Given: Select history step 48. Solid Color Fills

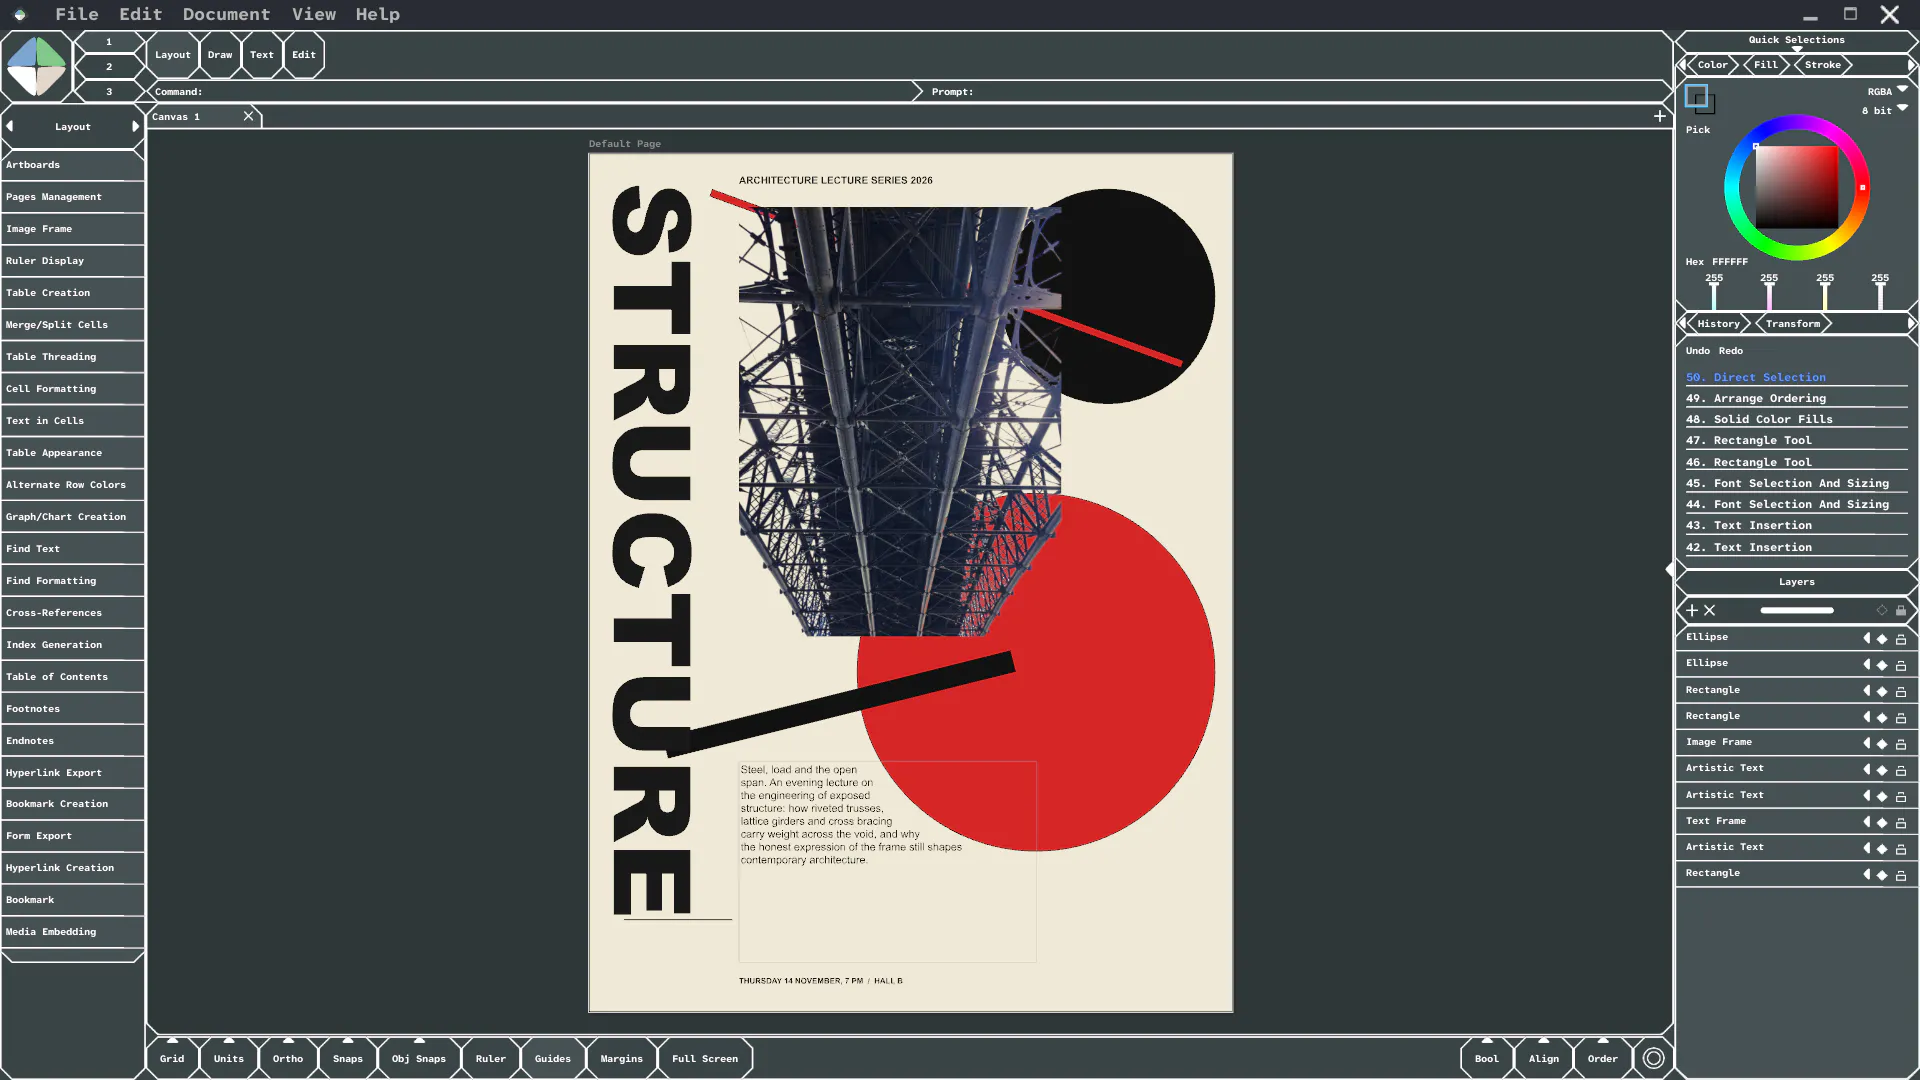Looking at the screenshot, I should pyautogui.click(x=1796, y=419).
